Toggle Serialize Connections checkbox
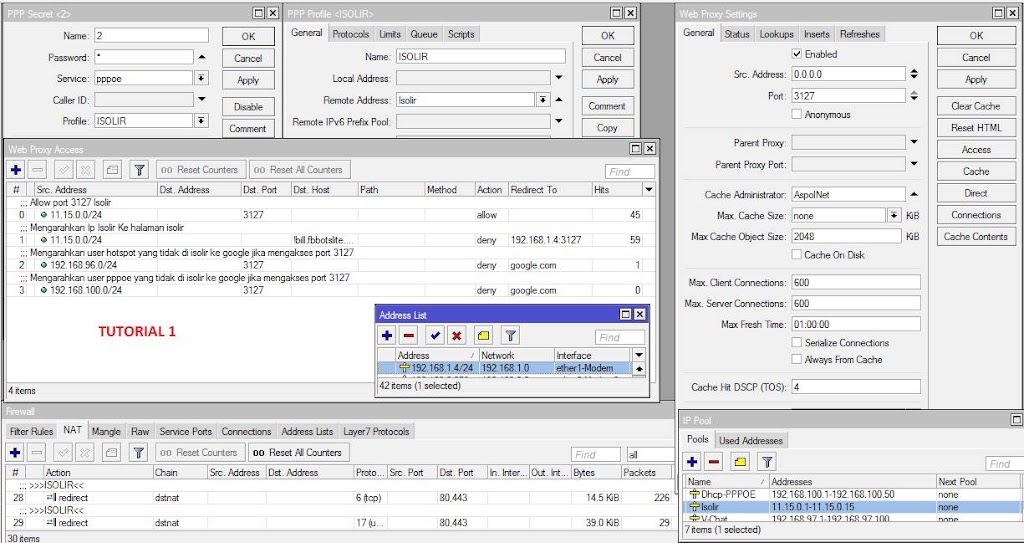The image size is (1024, 543). pyautogui.click(x=796, y=342)
